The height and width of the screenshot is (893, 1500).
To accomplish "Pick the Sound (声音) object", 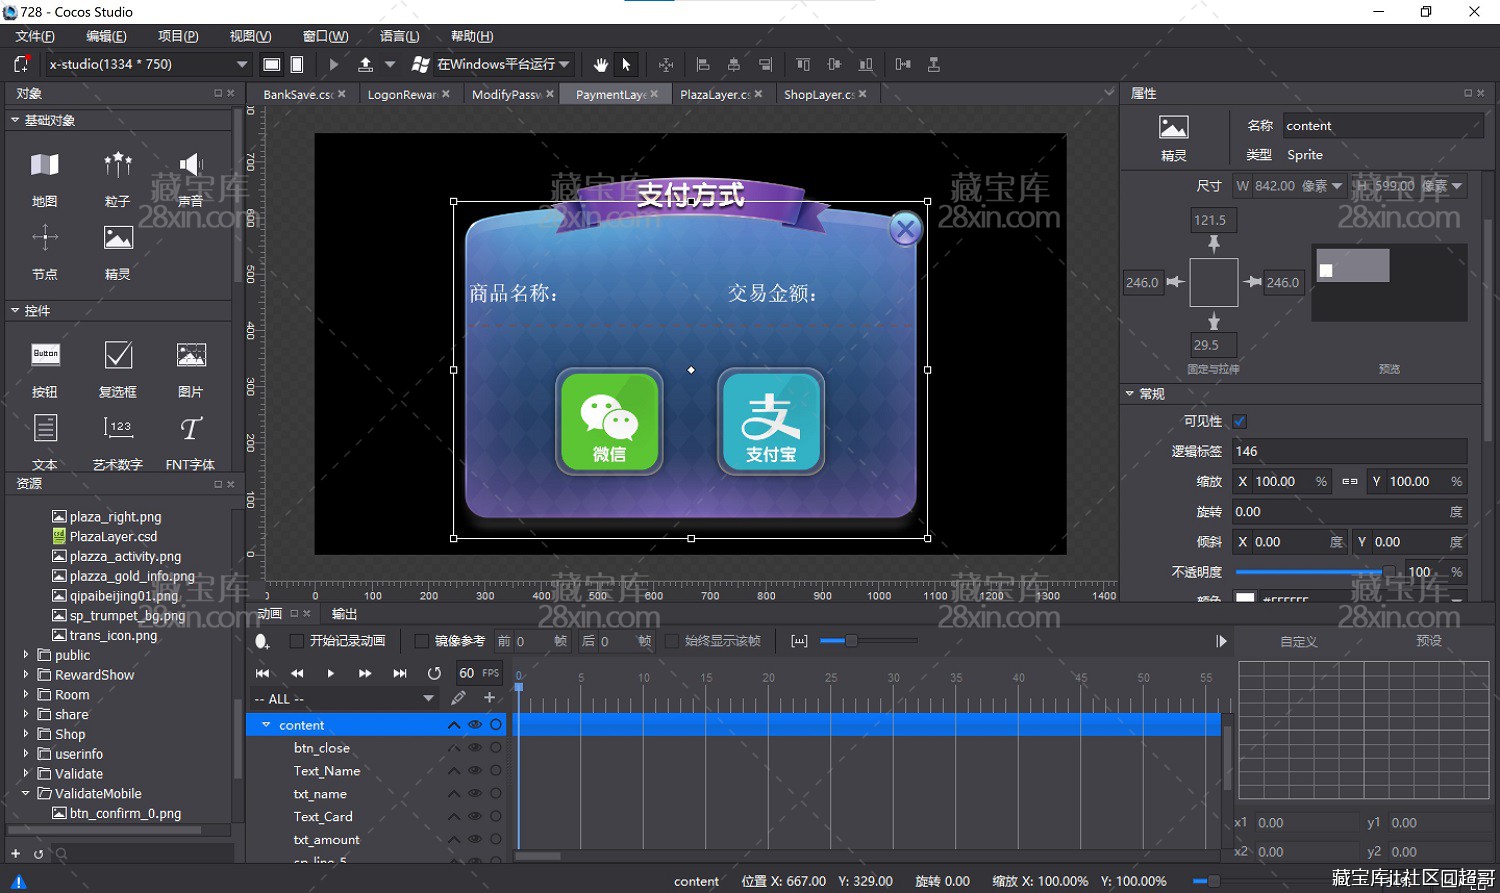I will 190,179.
